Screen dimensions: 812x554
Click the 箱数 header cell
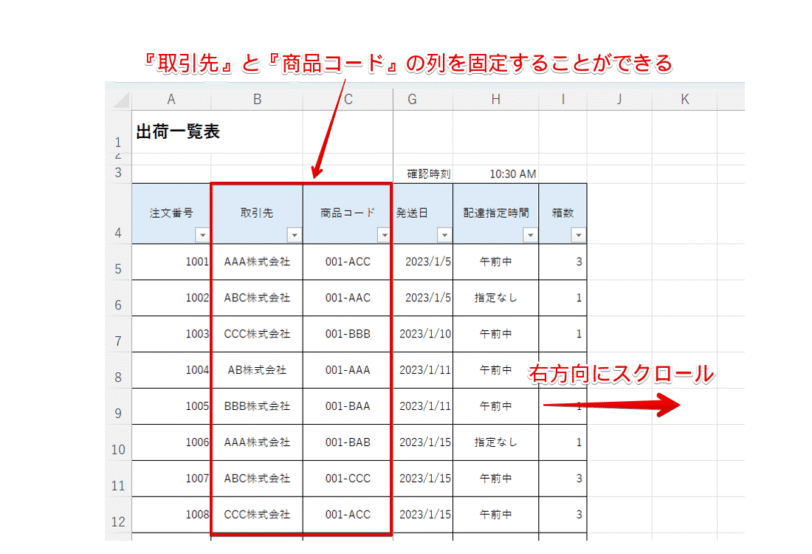(562, 213)
